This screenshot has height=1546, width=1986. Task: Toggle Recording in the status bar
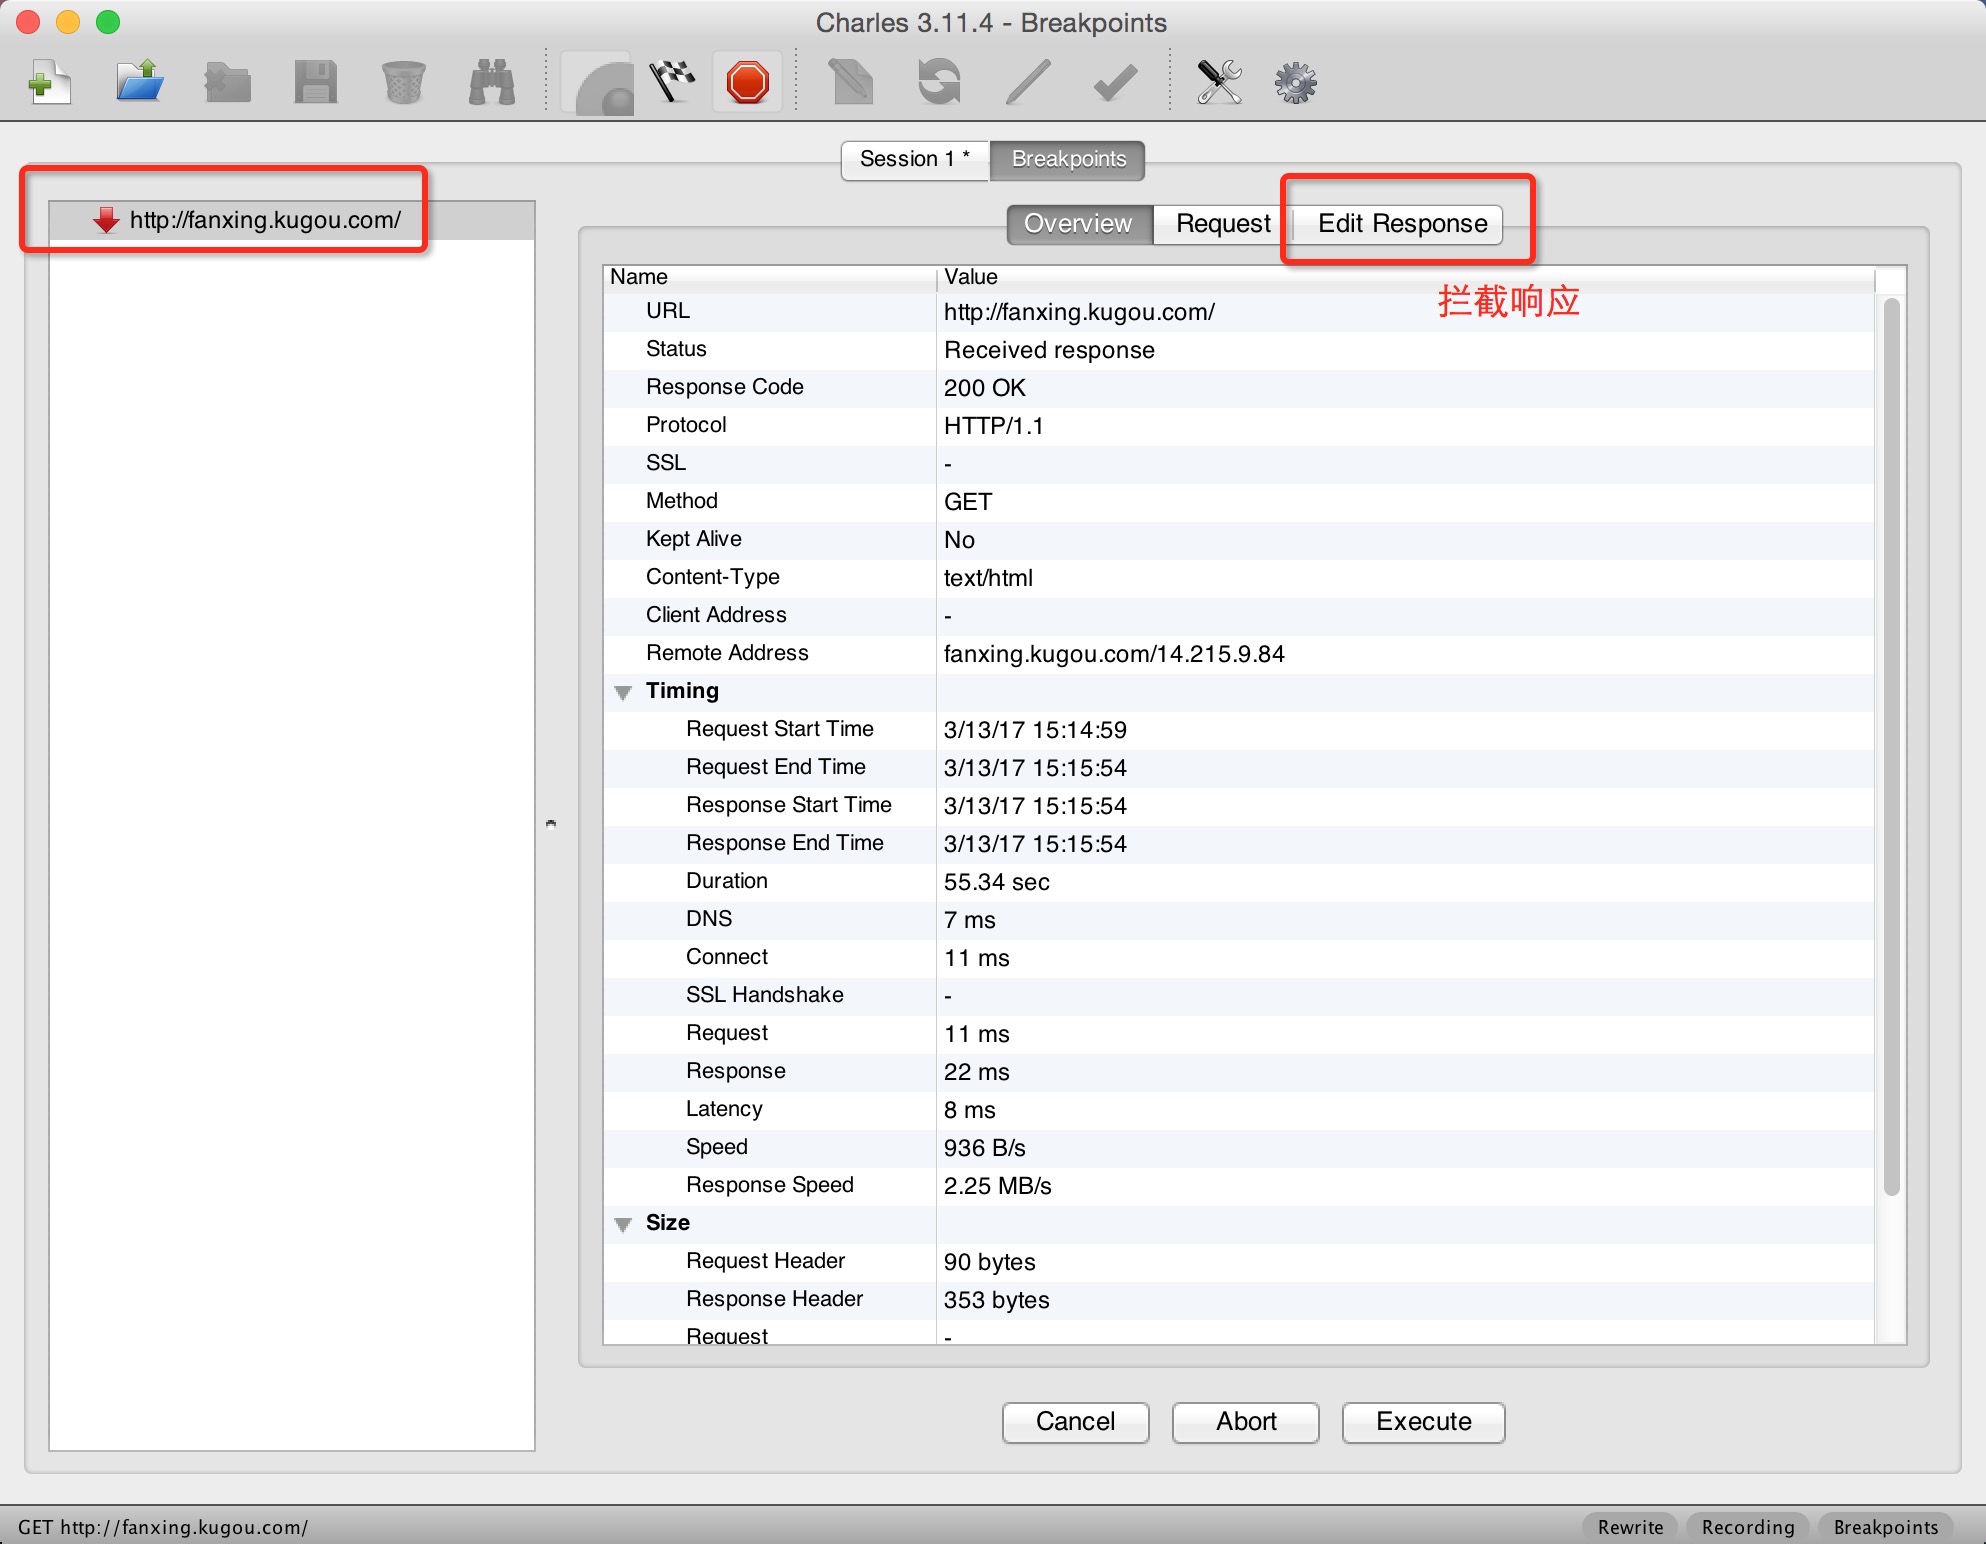coord(1747,1527)
